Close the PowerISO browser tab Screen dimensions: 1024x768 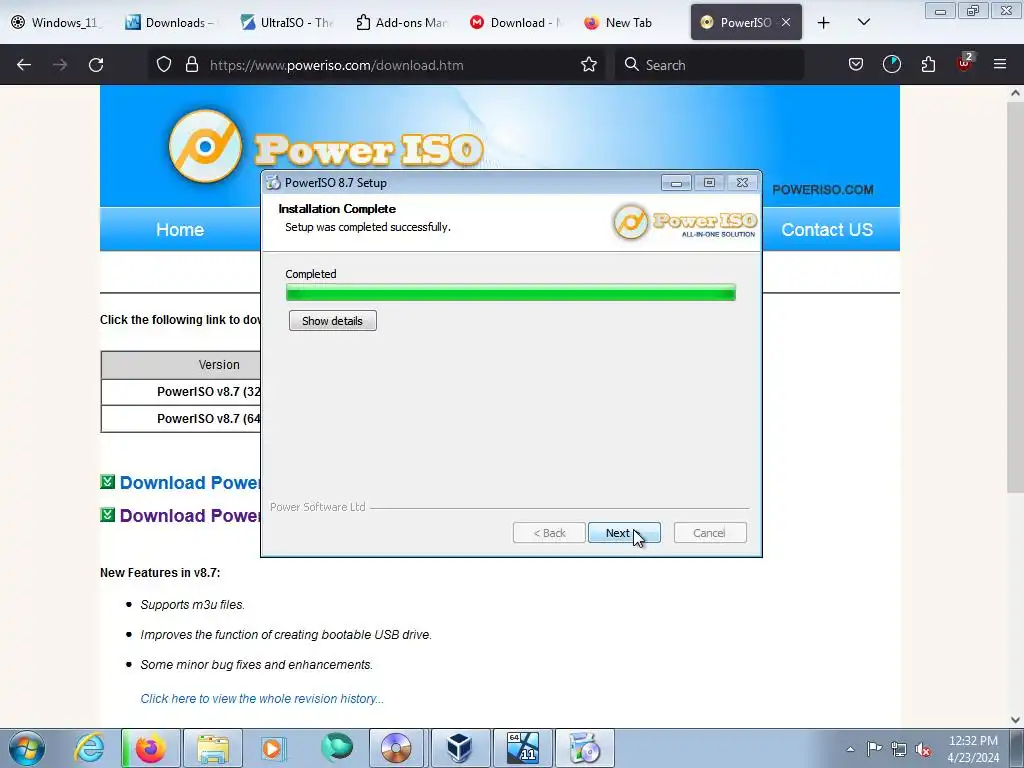click(x=786, y=22)
